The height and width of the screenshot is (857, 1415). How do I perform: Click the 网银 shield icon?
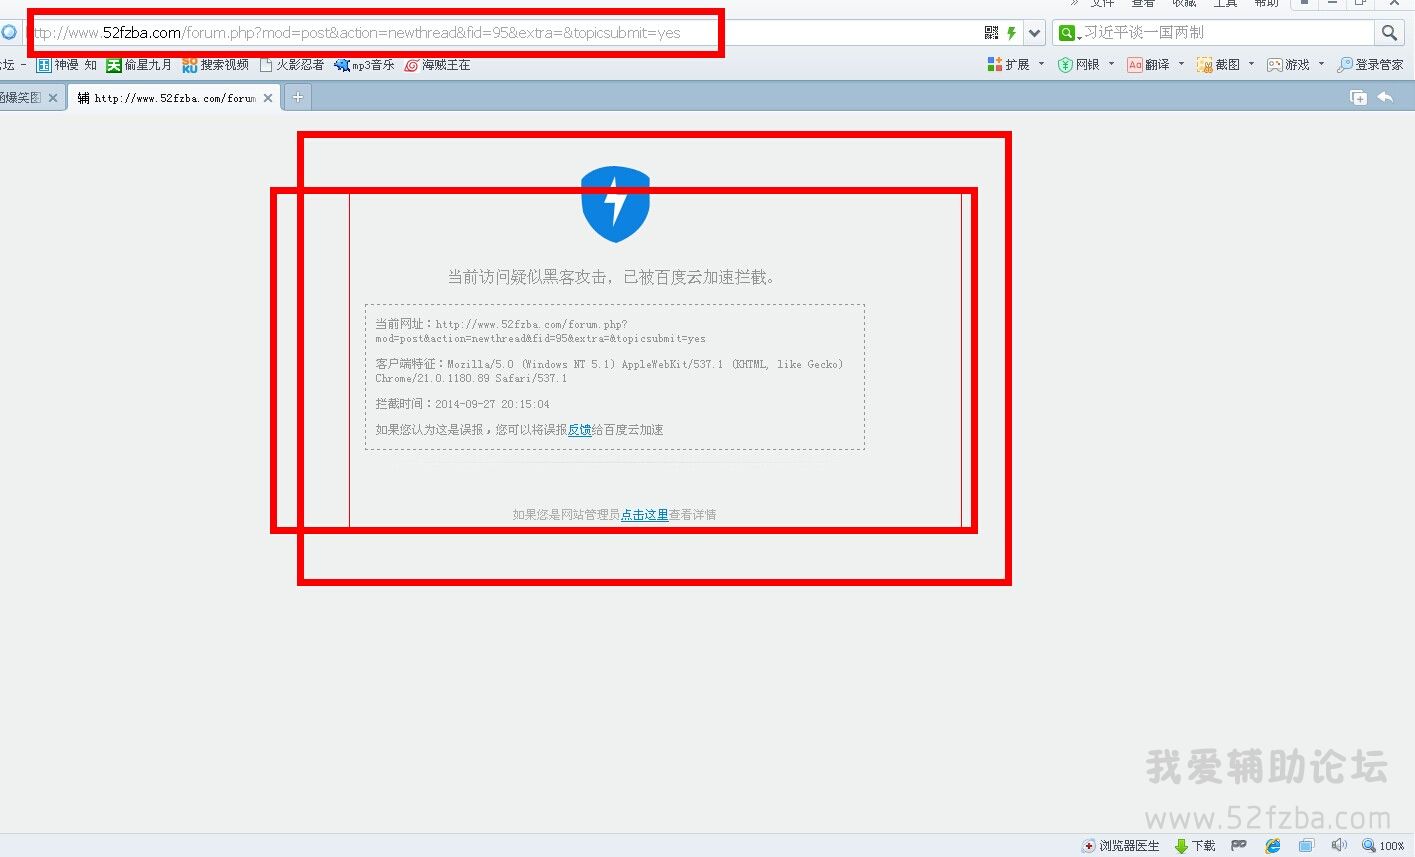click(1065, 65)
